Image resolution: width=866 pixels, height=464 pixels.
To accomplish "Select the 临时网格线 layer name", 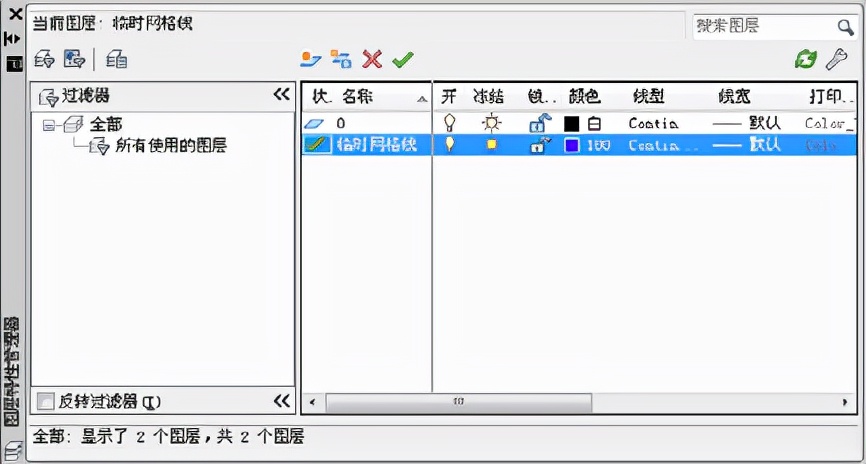I will pyautogui.click(x=376, y=145).
